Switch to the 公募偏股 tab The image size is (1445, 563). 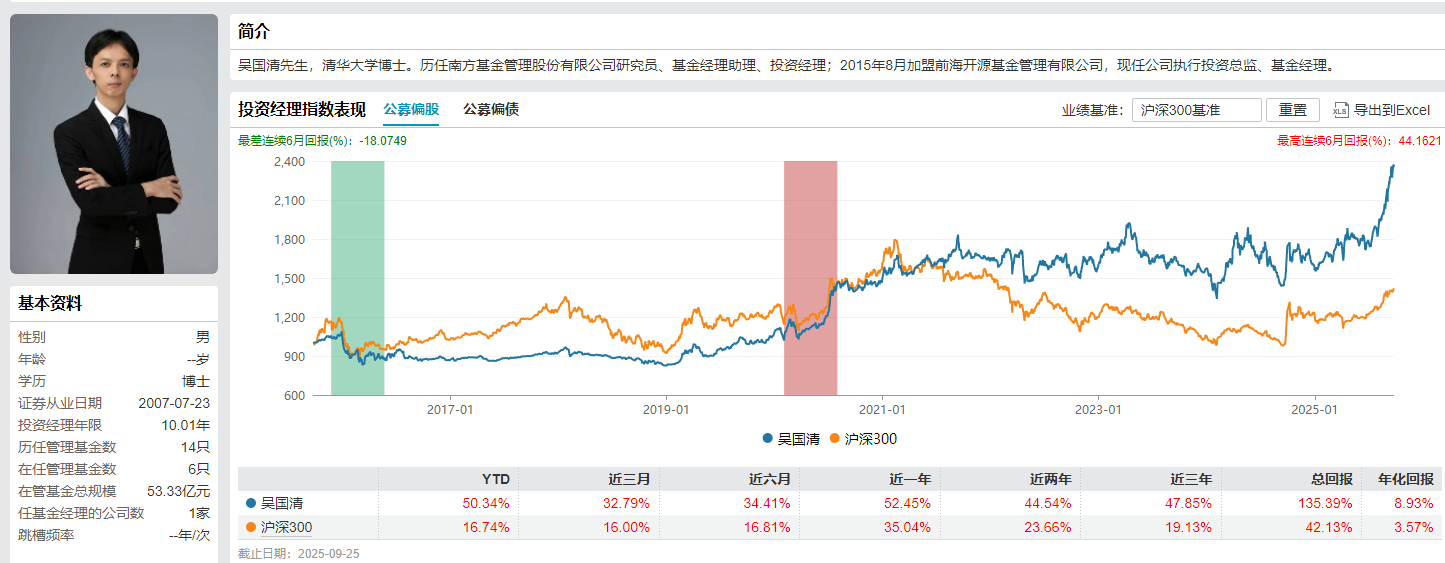pyautogui.click(x=411, y=110)
